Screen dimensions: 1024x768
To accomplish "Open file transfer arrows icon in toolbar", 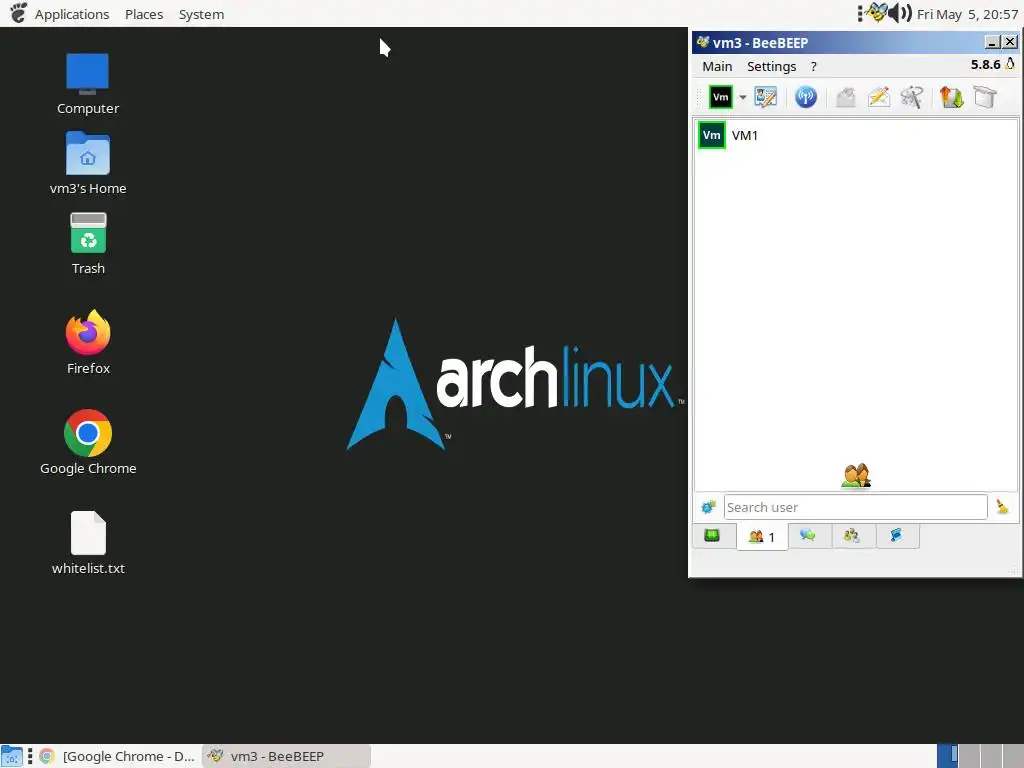I will click(952, 97).
